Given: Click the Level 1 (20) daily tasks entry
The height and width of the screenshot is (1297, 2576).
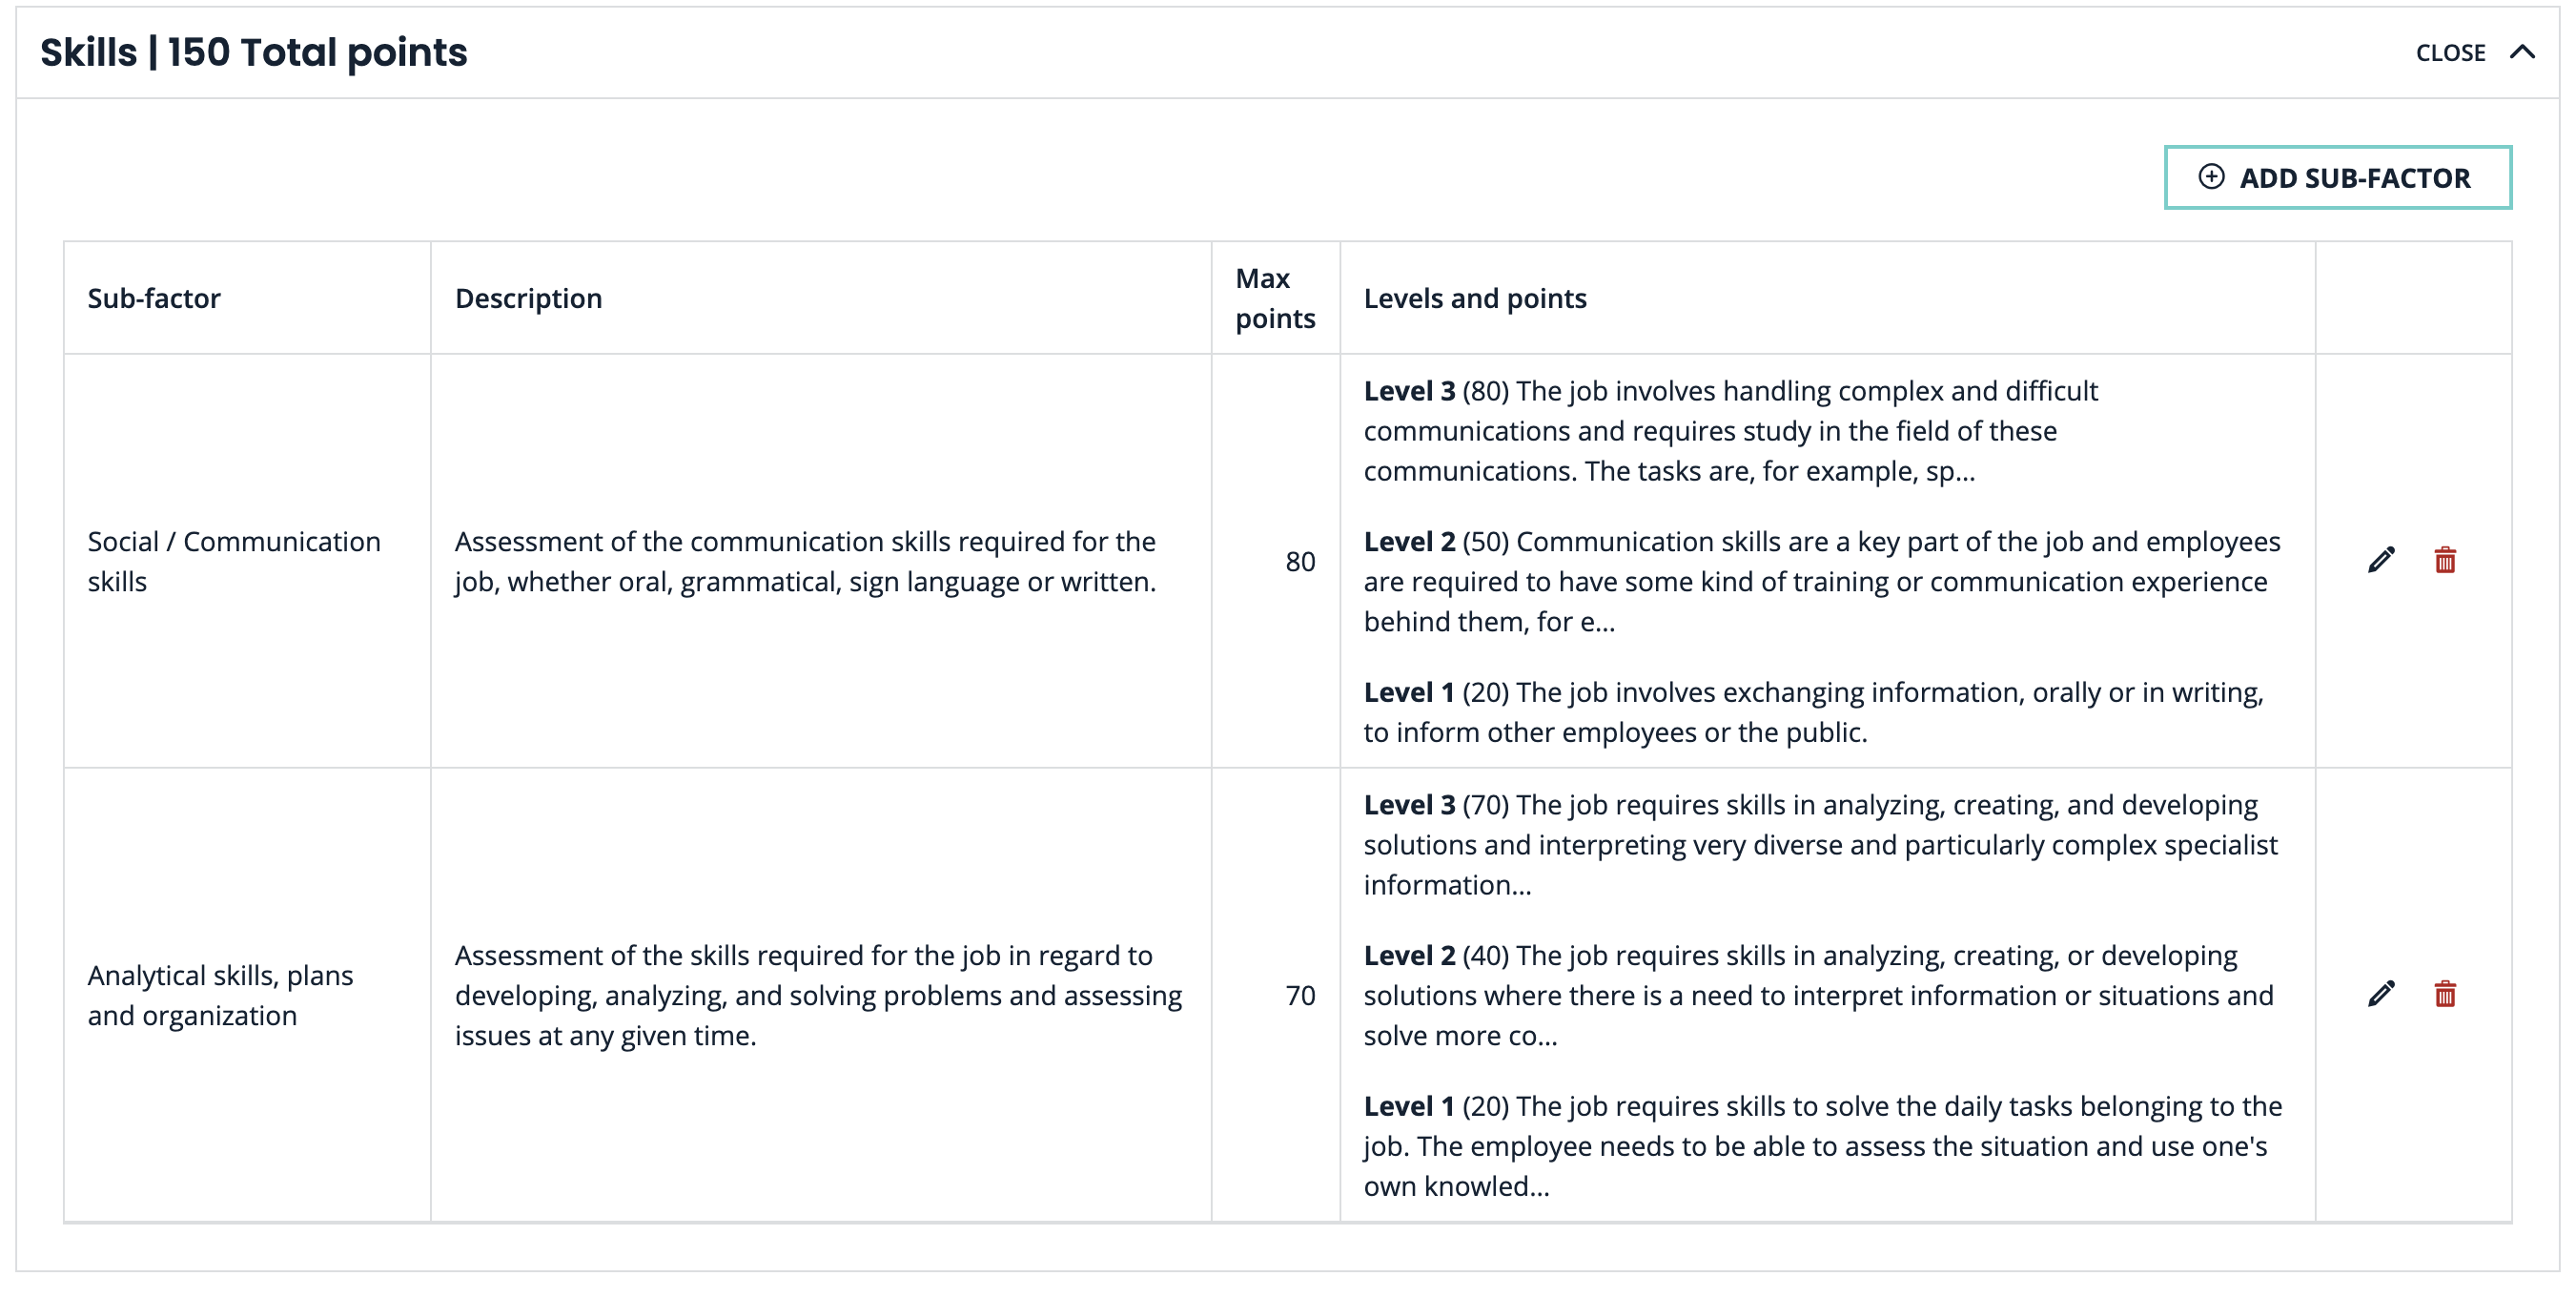Looking at the screenshot, I should coord(1820,1146).
